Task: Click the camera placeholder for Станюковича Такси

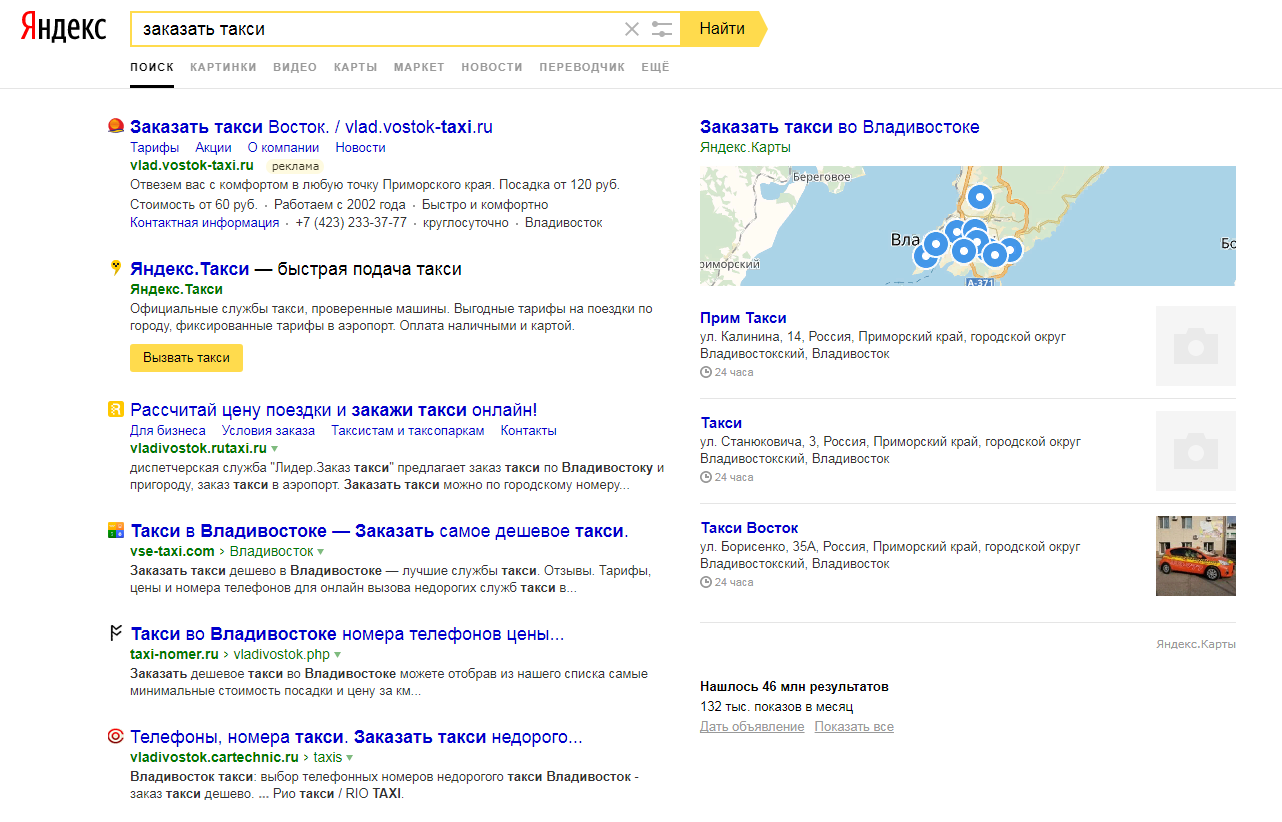Action: point(1196,451)
